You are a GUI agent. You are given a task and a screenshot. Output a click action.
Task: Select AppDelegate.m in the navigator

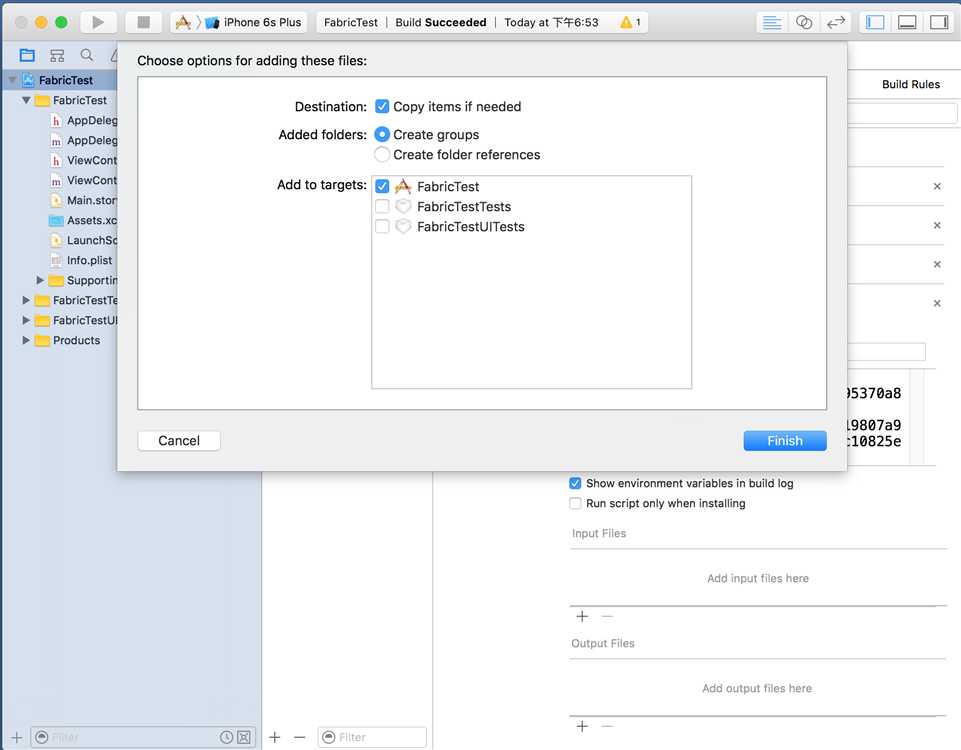tap(83, 140)
